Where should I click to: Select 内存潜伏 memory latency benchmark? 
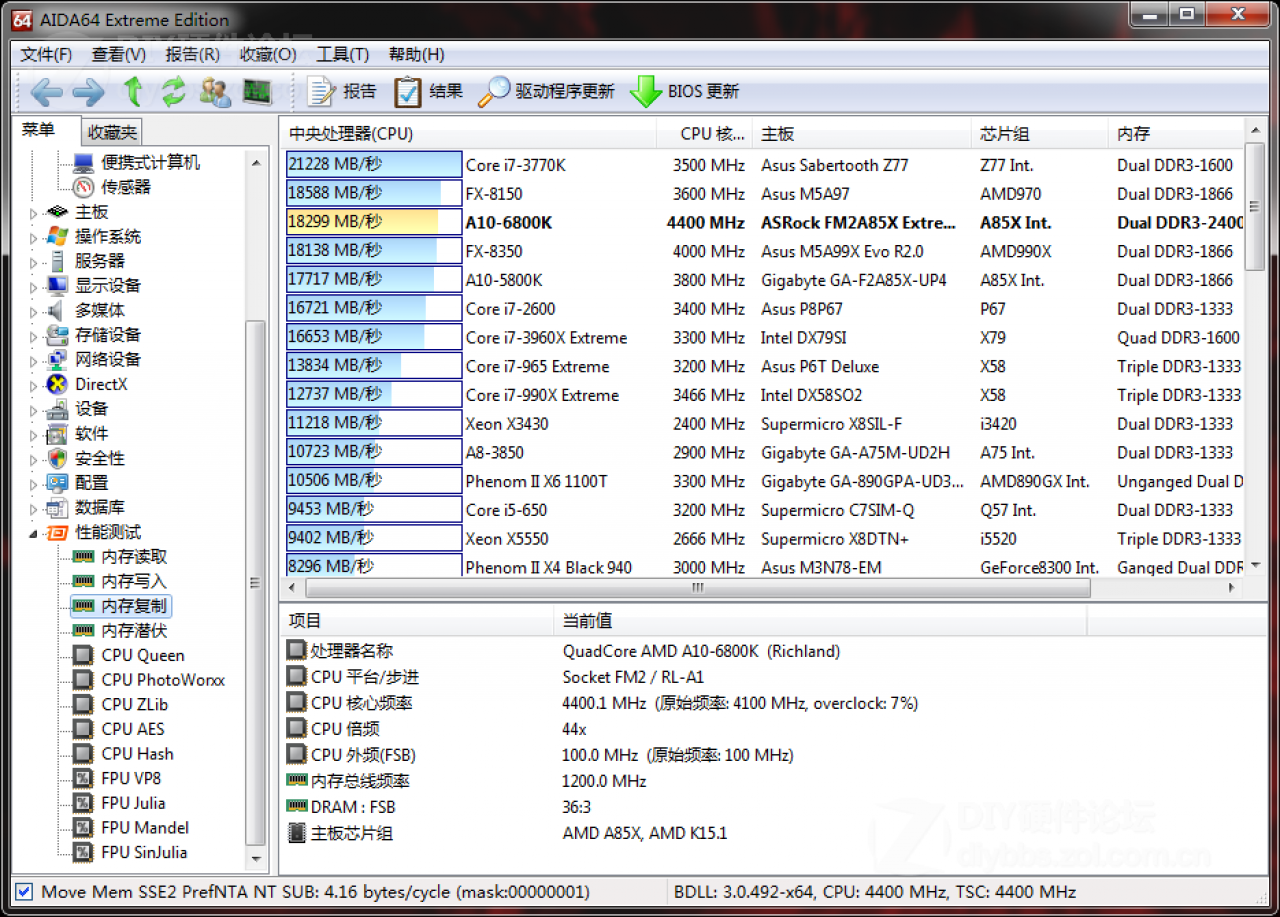pyautogui.click(x=134, y=631)
